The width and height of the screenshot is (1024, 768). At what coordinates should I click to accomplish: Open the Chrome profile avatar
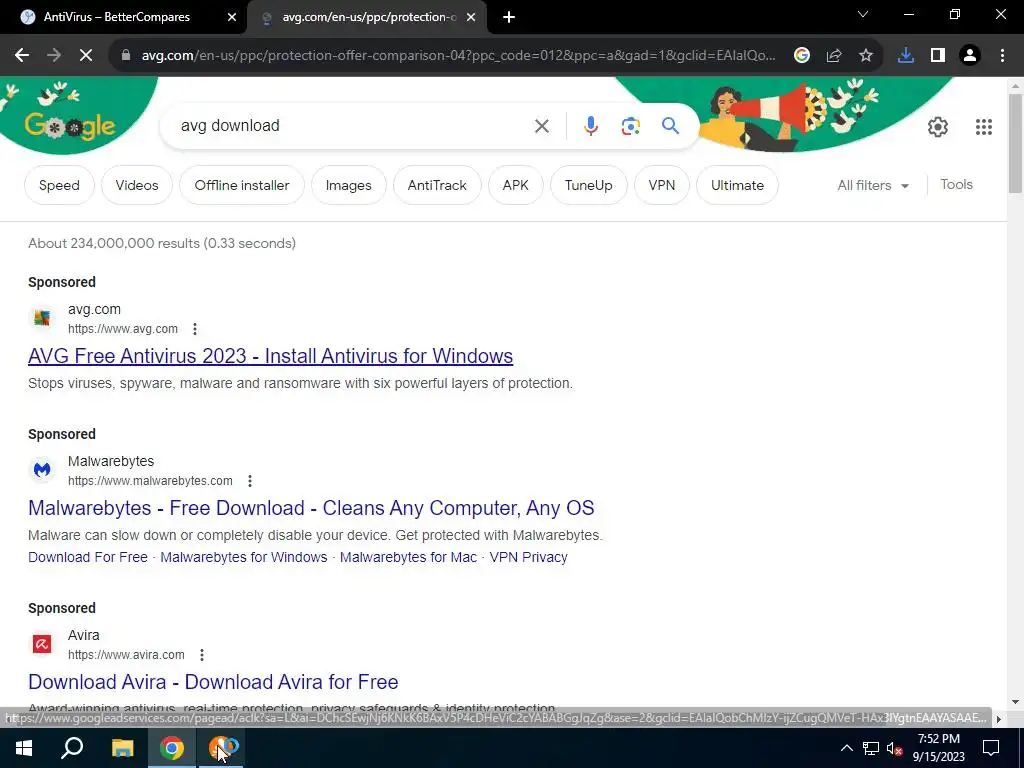[970, 56]
